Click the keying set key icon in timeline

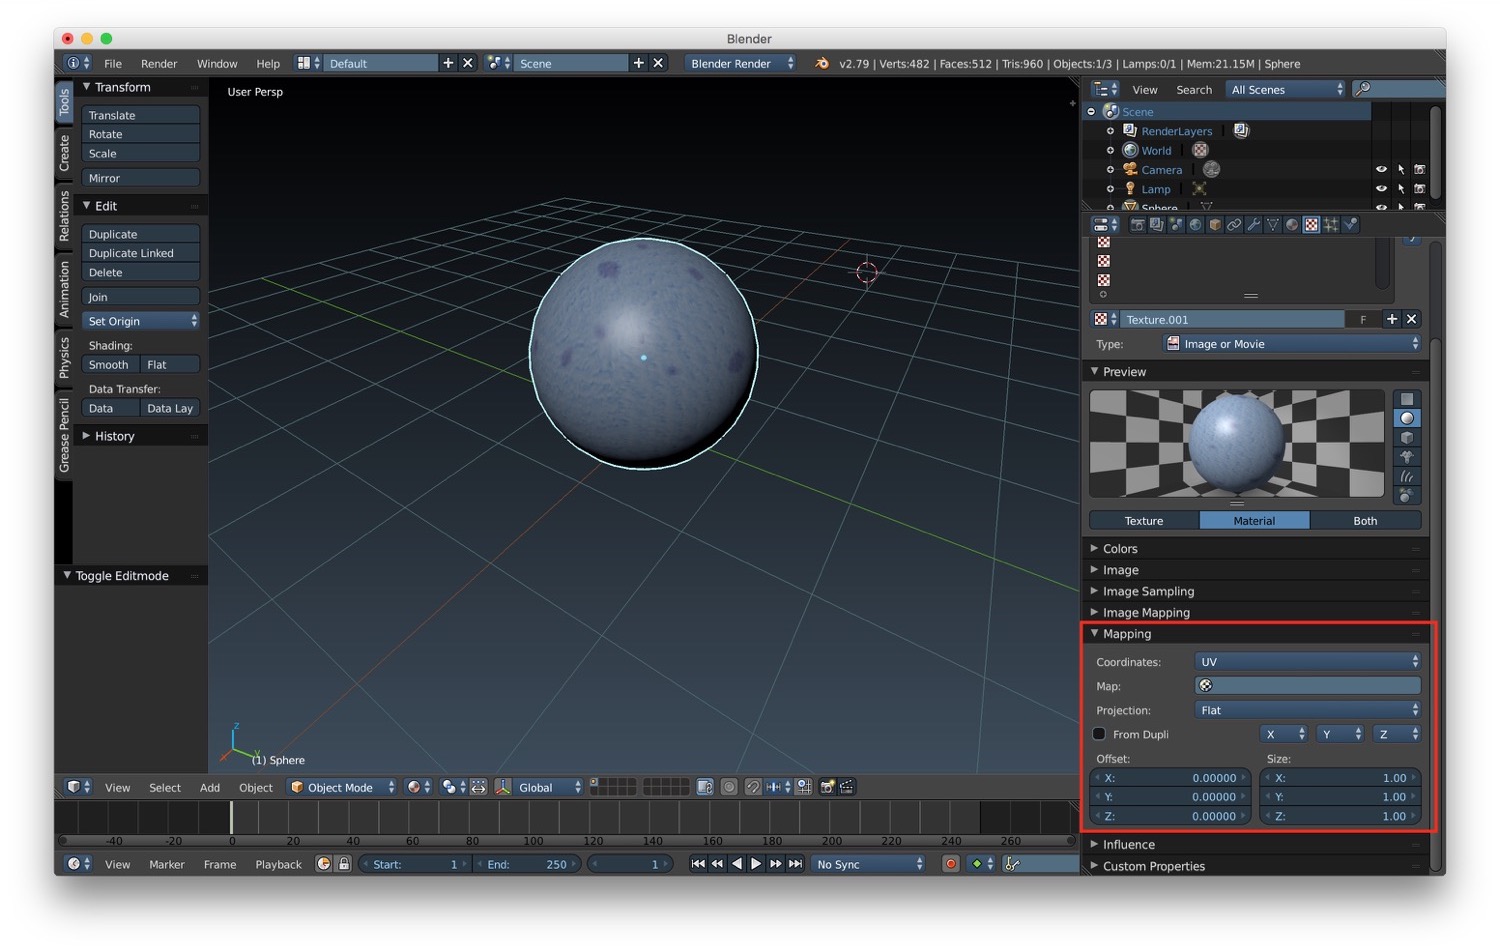(x=1012, y=864)
